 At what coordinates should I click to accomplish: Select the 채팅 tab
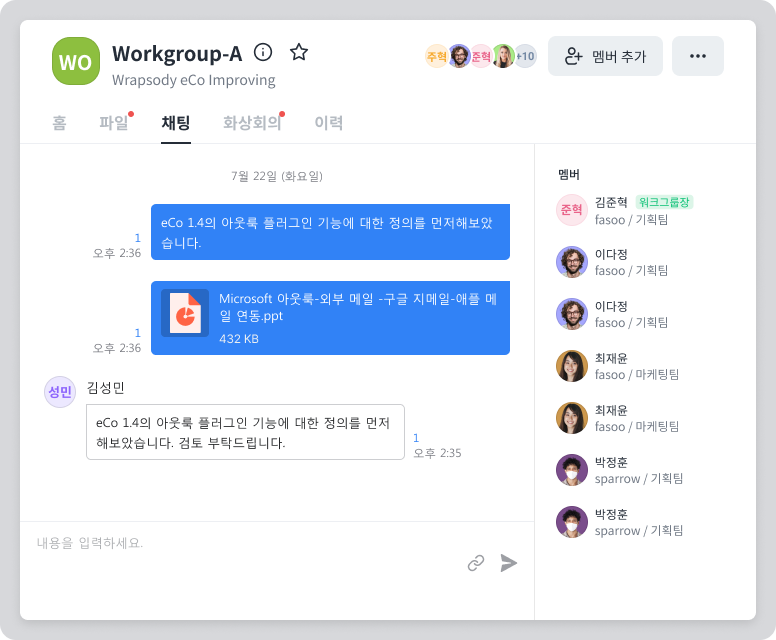tap(176, 122)
